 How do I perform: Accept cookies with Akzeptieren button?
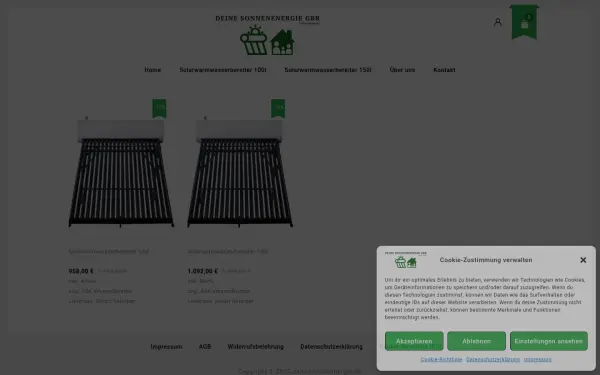coord(414,341)
